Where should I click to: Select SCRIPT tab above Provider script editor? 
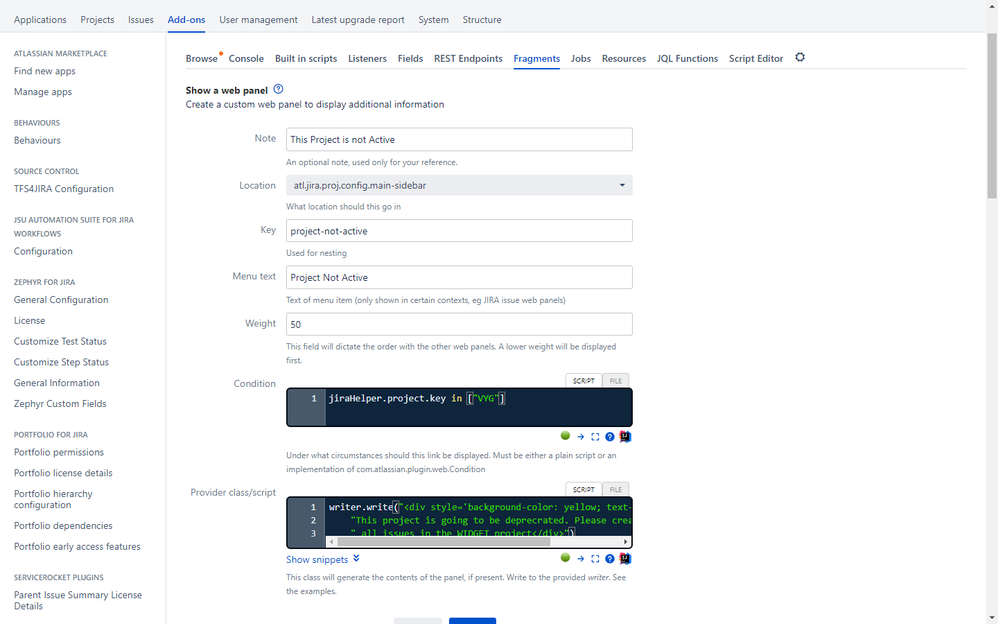click(x=584, y=490)
